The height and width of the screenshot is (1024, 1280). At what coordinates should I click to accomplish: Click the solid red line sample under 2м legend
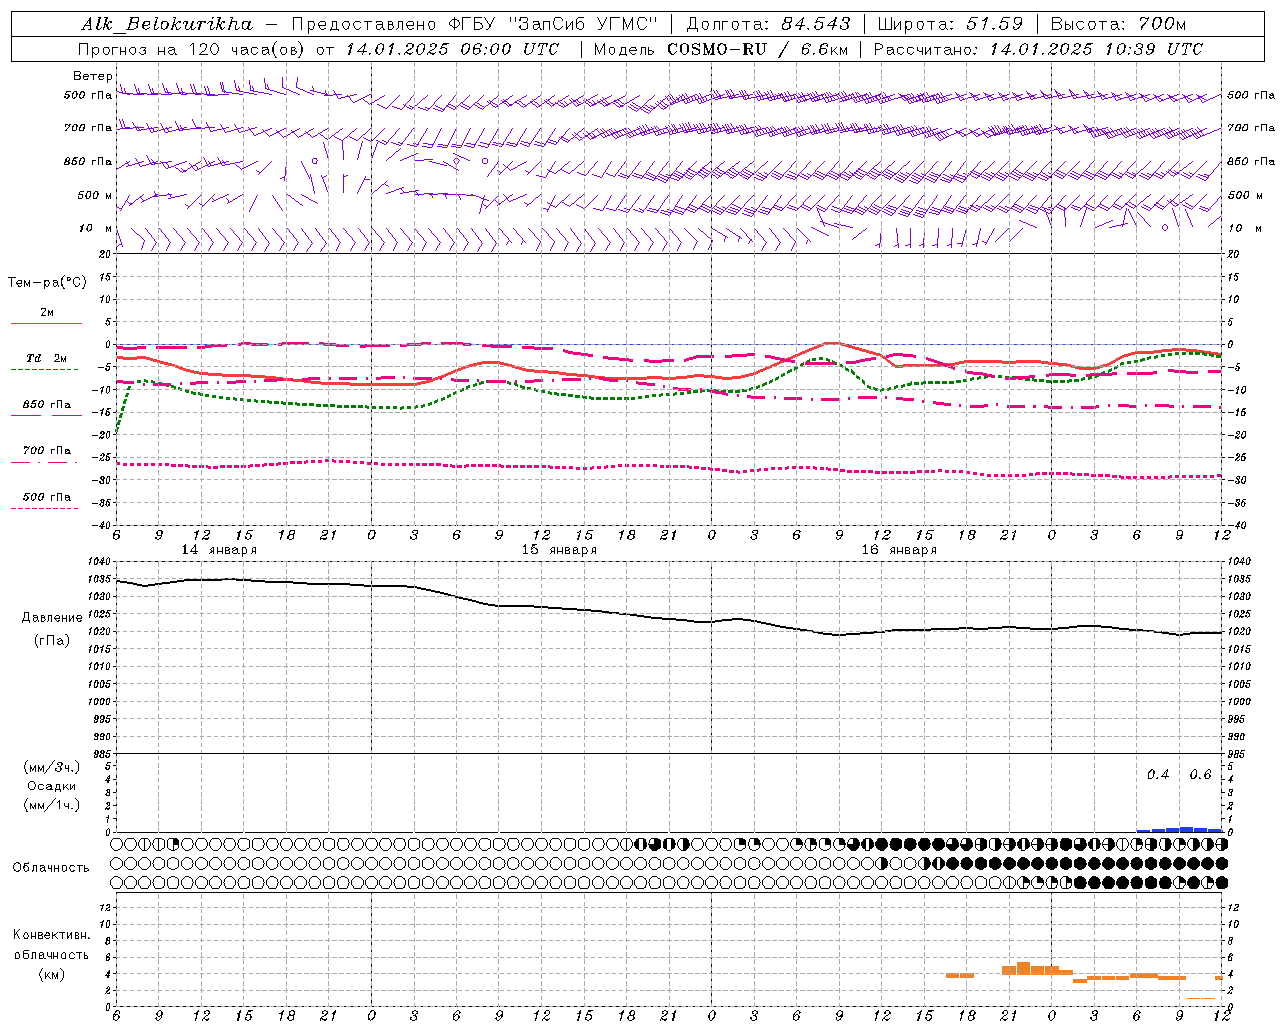tap(46, 324)
